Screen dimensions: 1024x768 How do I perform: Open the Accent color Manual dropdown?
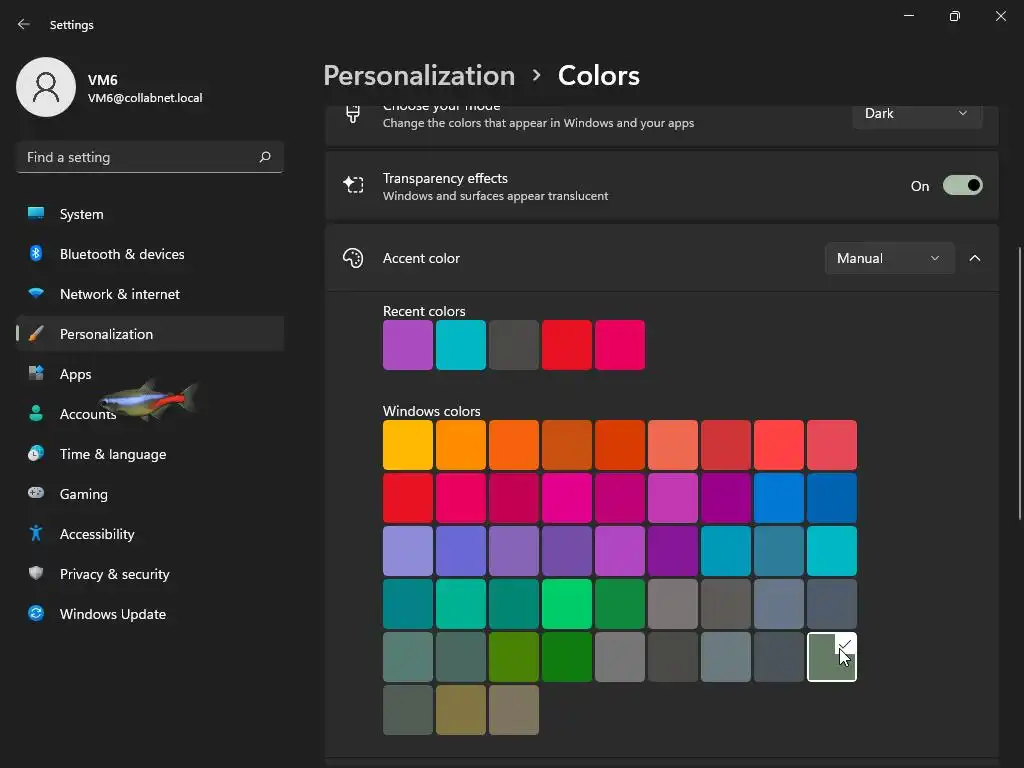click(x=888, y=258)
